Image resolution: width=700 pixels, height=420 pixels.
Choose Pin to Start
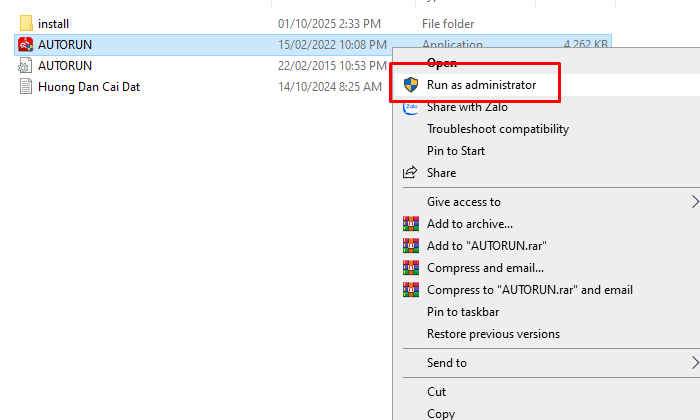[x=455, y=151]
